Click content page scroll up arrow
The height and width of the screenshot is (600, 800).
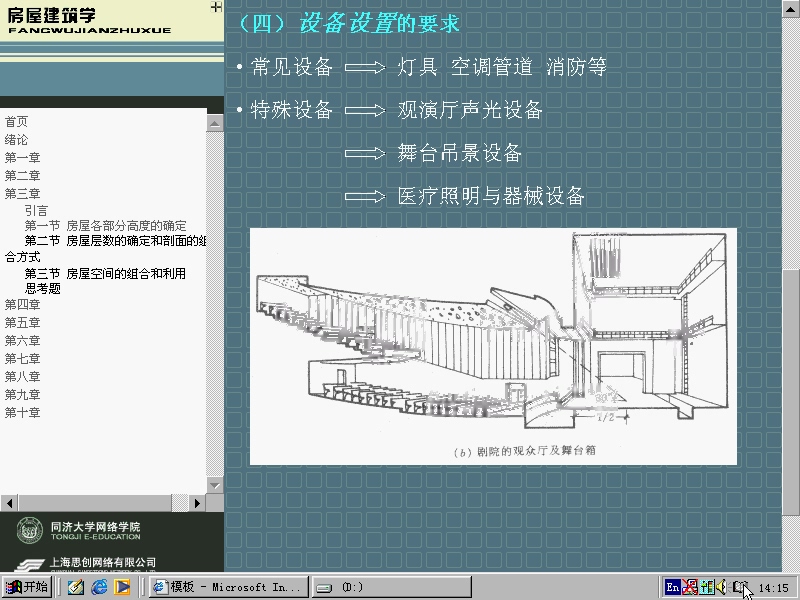[791, 7]
